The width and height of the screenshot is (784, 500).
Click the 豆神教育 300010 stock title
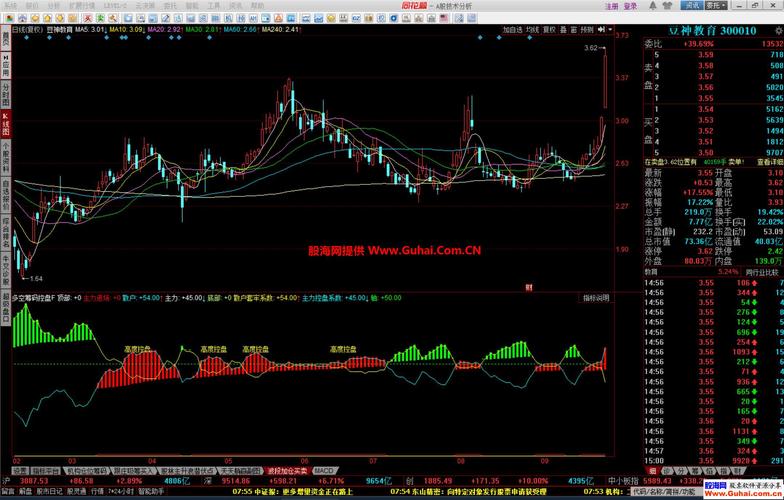[x=713, y=31]
